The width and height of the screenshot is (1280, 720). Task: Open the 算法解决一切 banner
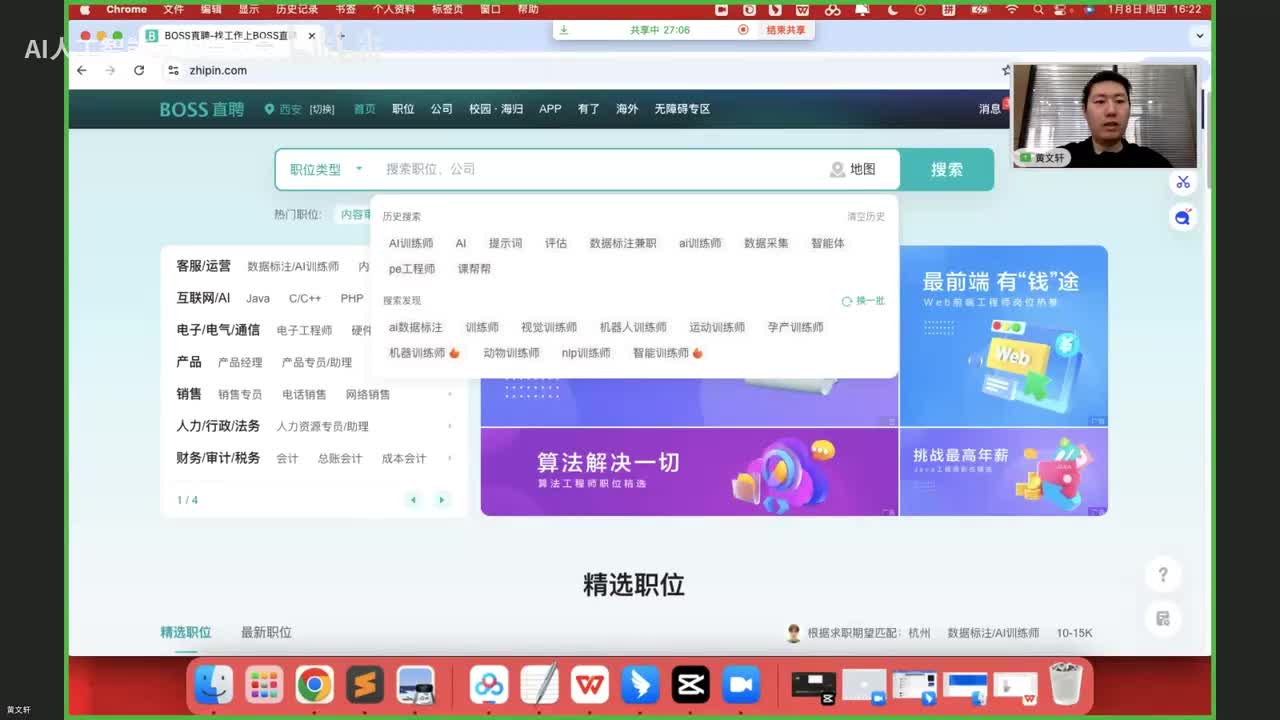(689, 472)
